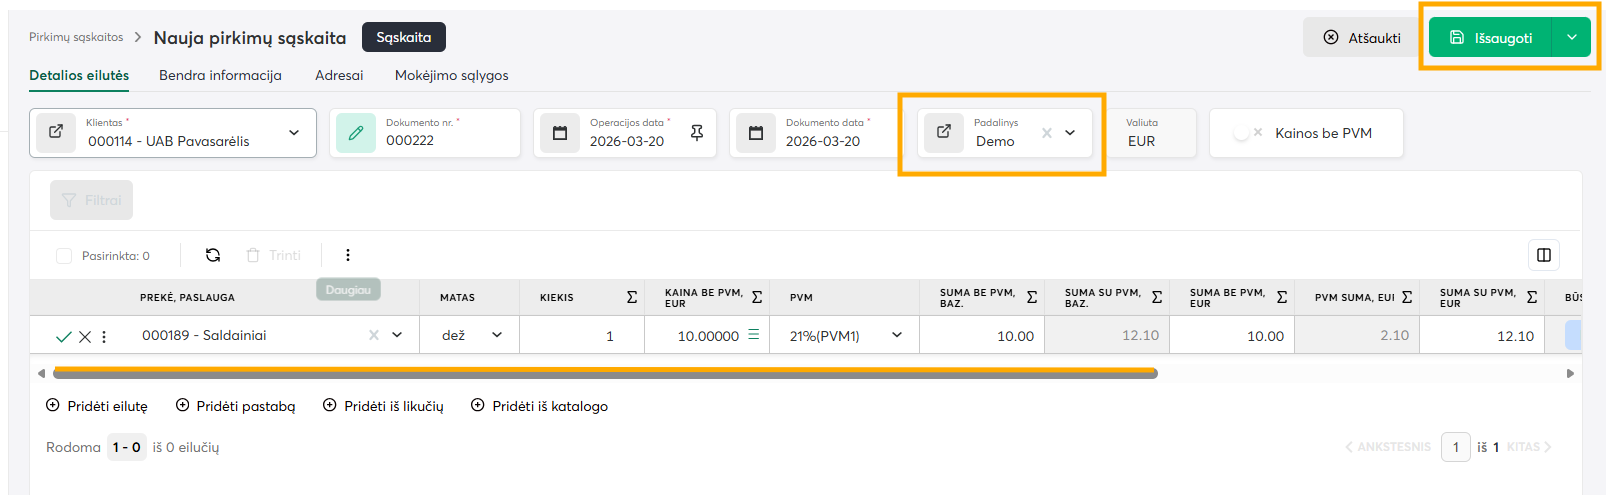Click Pridėti eilutę to add a line
Viewport: 1606px width, 495px height.
coord(97,406)
